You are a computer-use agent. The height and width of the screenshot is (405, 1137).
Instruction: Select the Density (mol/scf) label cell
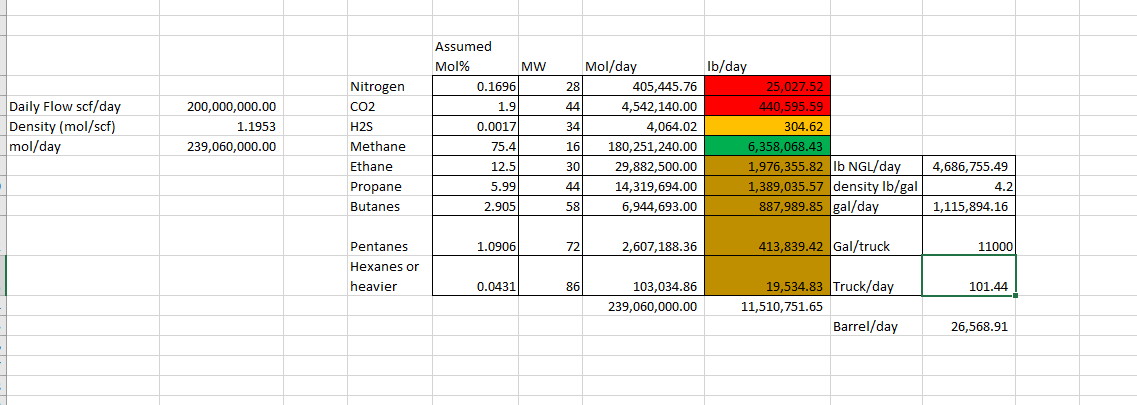coord(83,127)
